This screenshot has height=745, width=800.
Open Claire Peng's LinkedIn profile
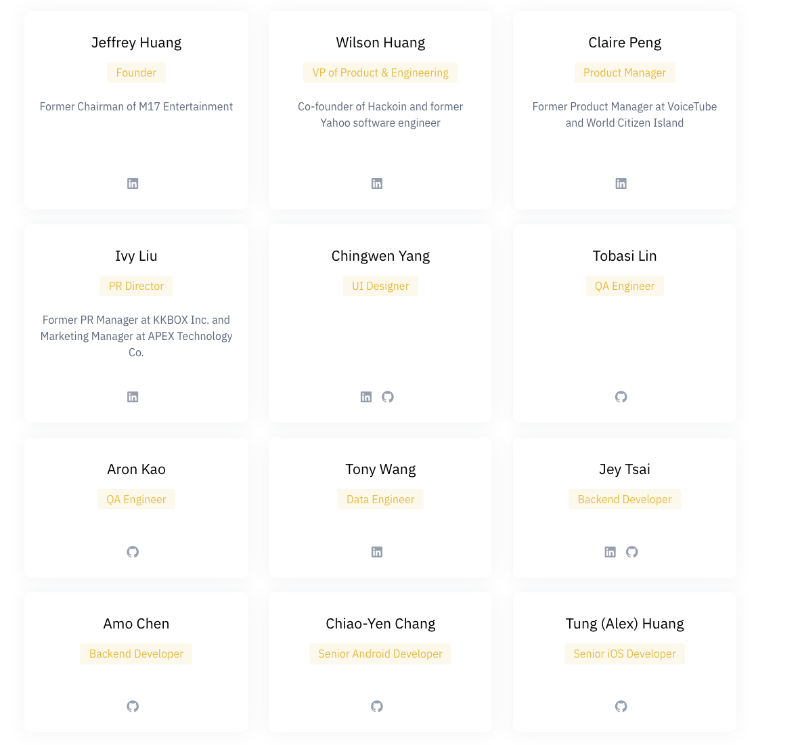tap(621, 183)
